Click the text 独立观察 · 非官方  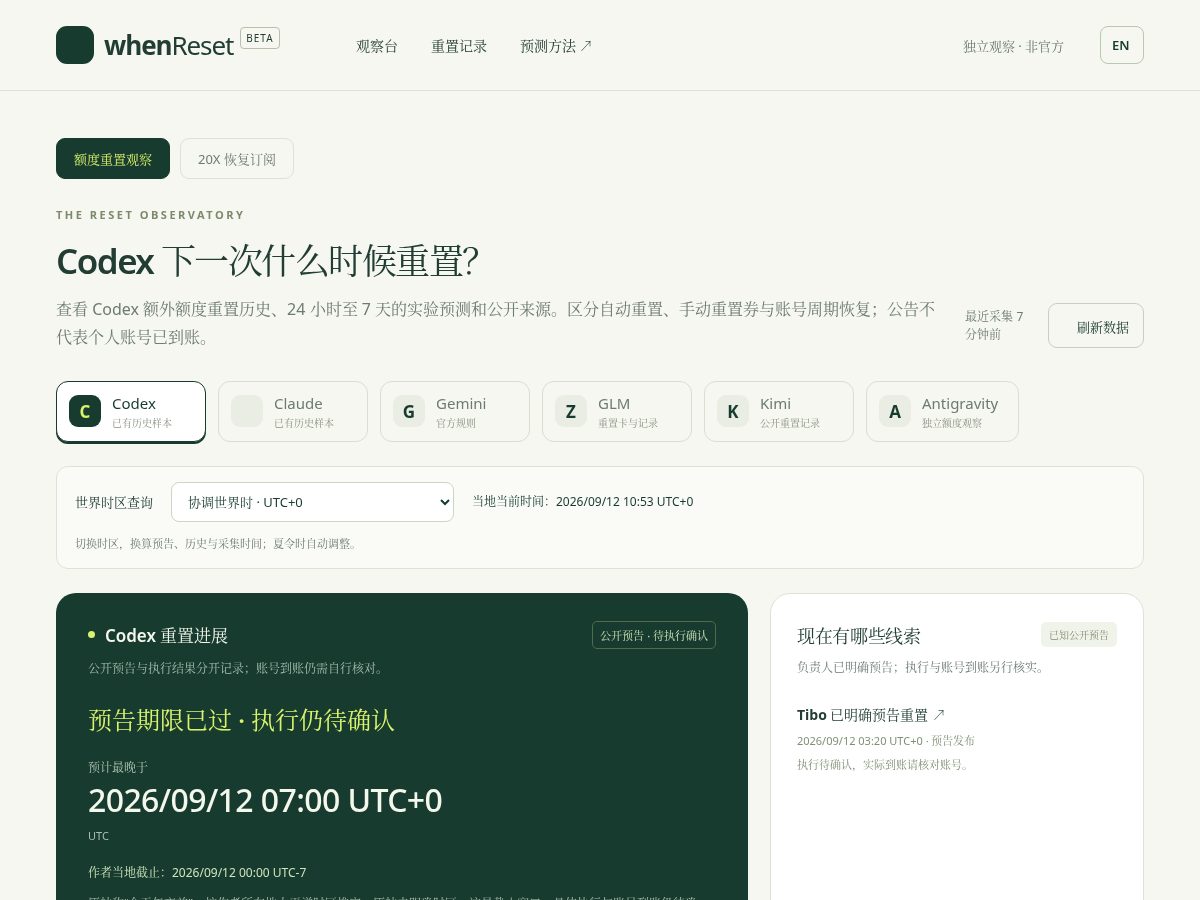[x=1013, y=46]
